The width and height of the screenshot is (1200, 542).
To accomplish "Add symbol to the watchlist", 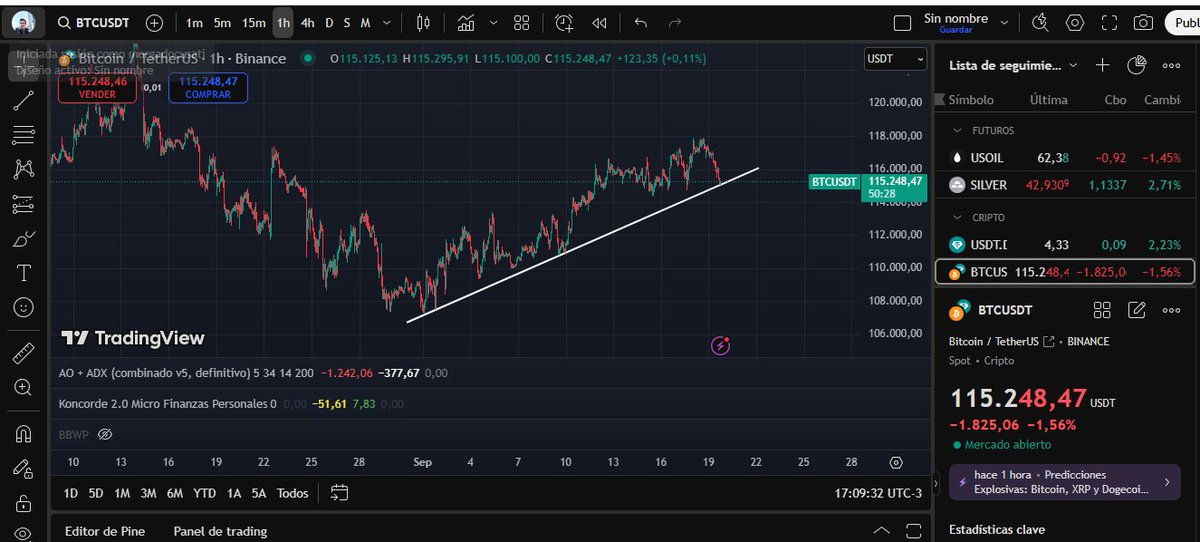I will pos(1102,65).
